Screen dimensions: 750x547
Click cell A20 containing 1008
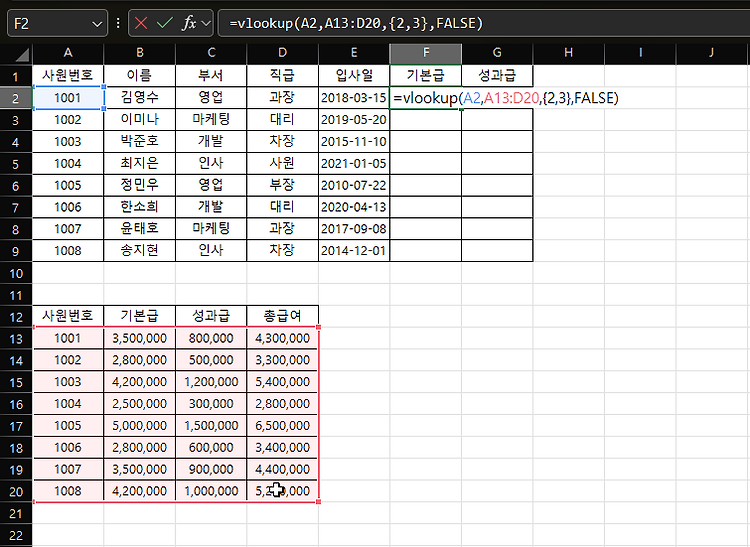coord(67,491)
